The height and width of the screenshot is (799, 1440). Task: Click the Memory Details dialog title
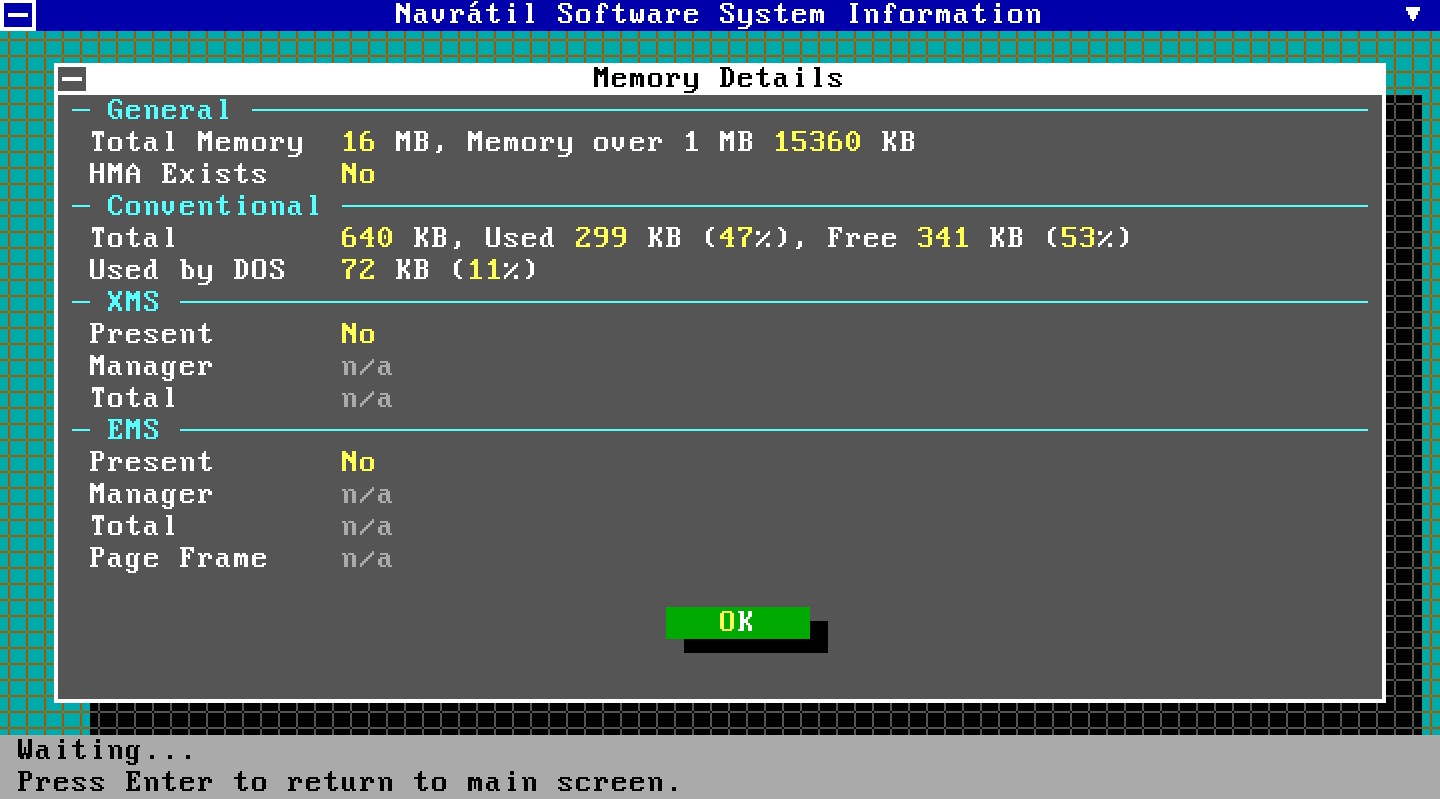(718, 78)
